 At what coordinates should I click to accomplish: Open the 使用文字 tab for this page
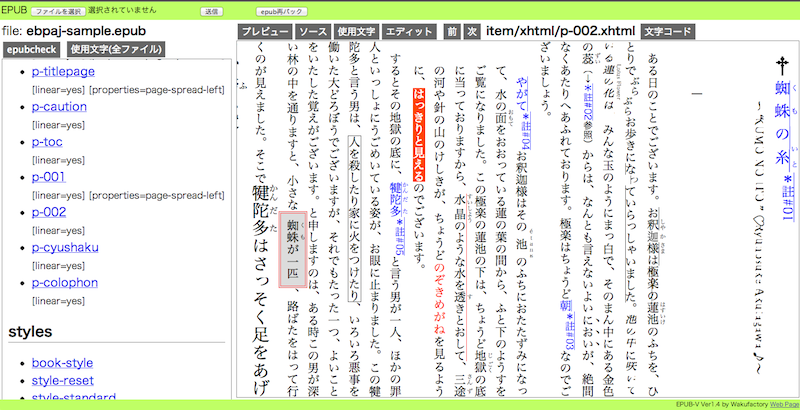[357, 32]
